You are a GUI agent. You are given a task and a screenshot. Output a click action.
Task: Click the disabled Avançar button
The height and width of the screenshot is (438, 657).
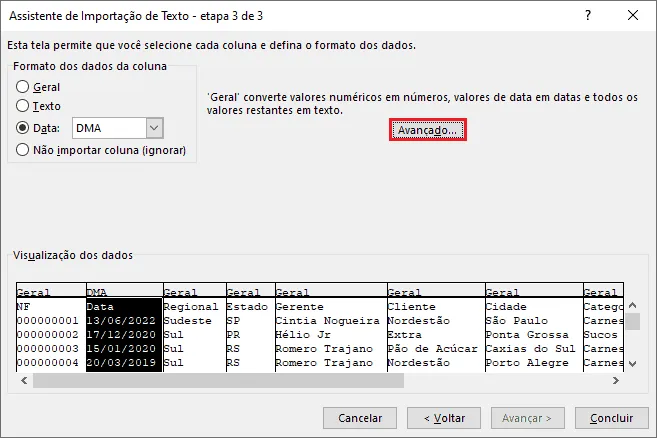528,418
